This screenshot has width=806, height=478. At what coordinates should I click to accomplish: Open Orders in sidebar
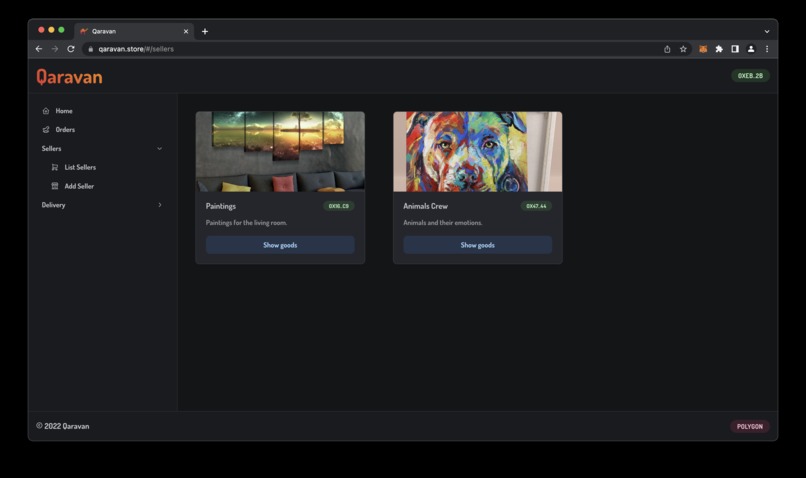(65, 130)
